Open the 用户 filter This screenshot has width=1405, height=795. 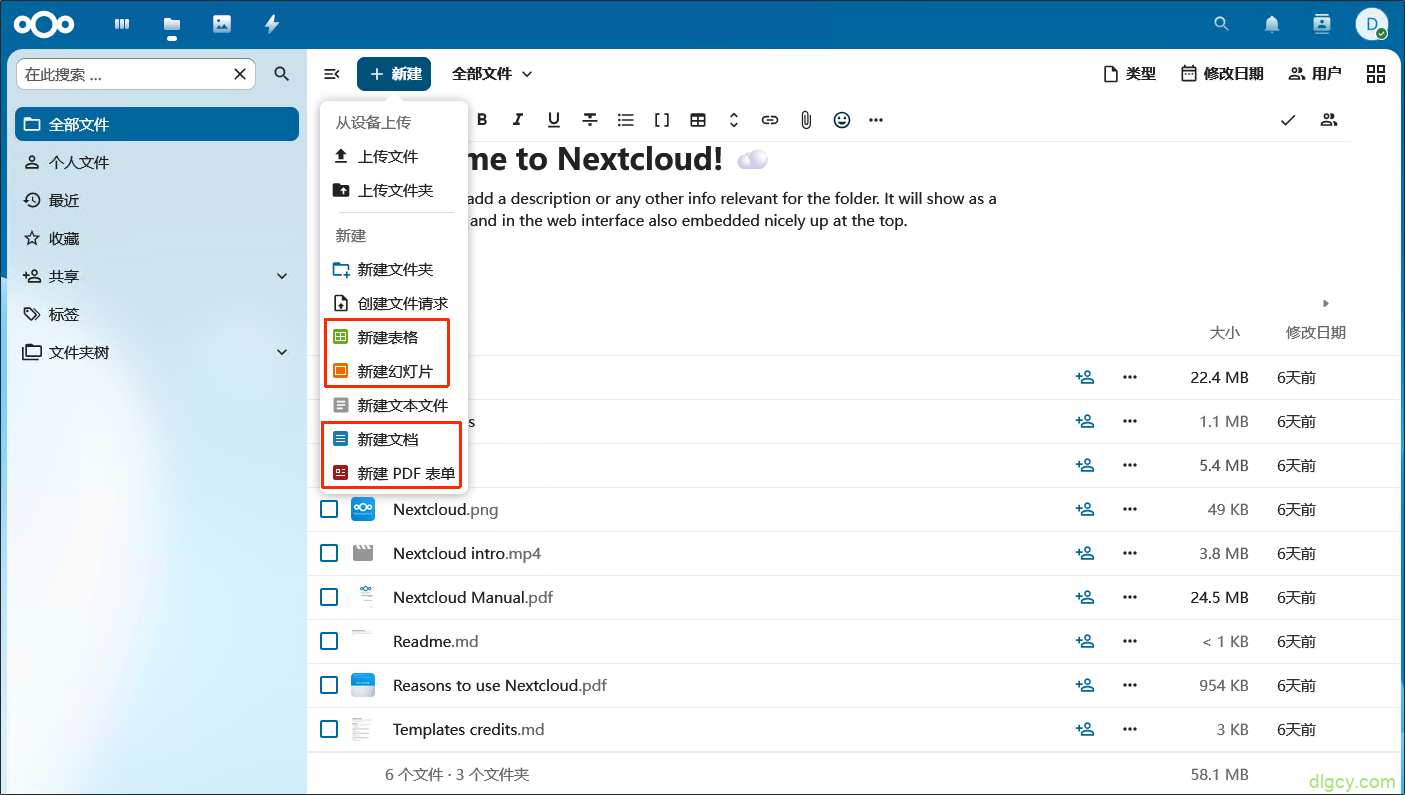[x=1315, y=74]
